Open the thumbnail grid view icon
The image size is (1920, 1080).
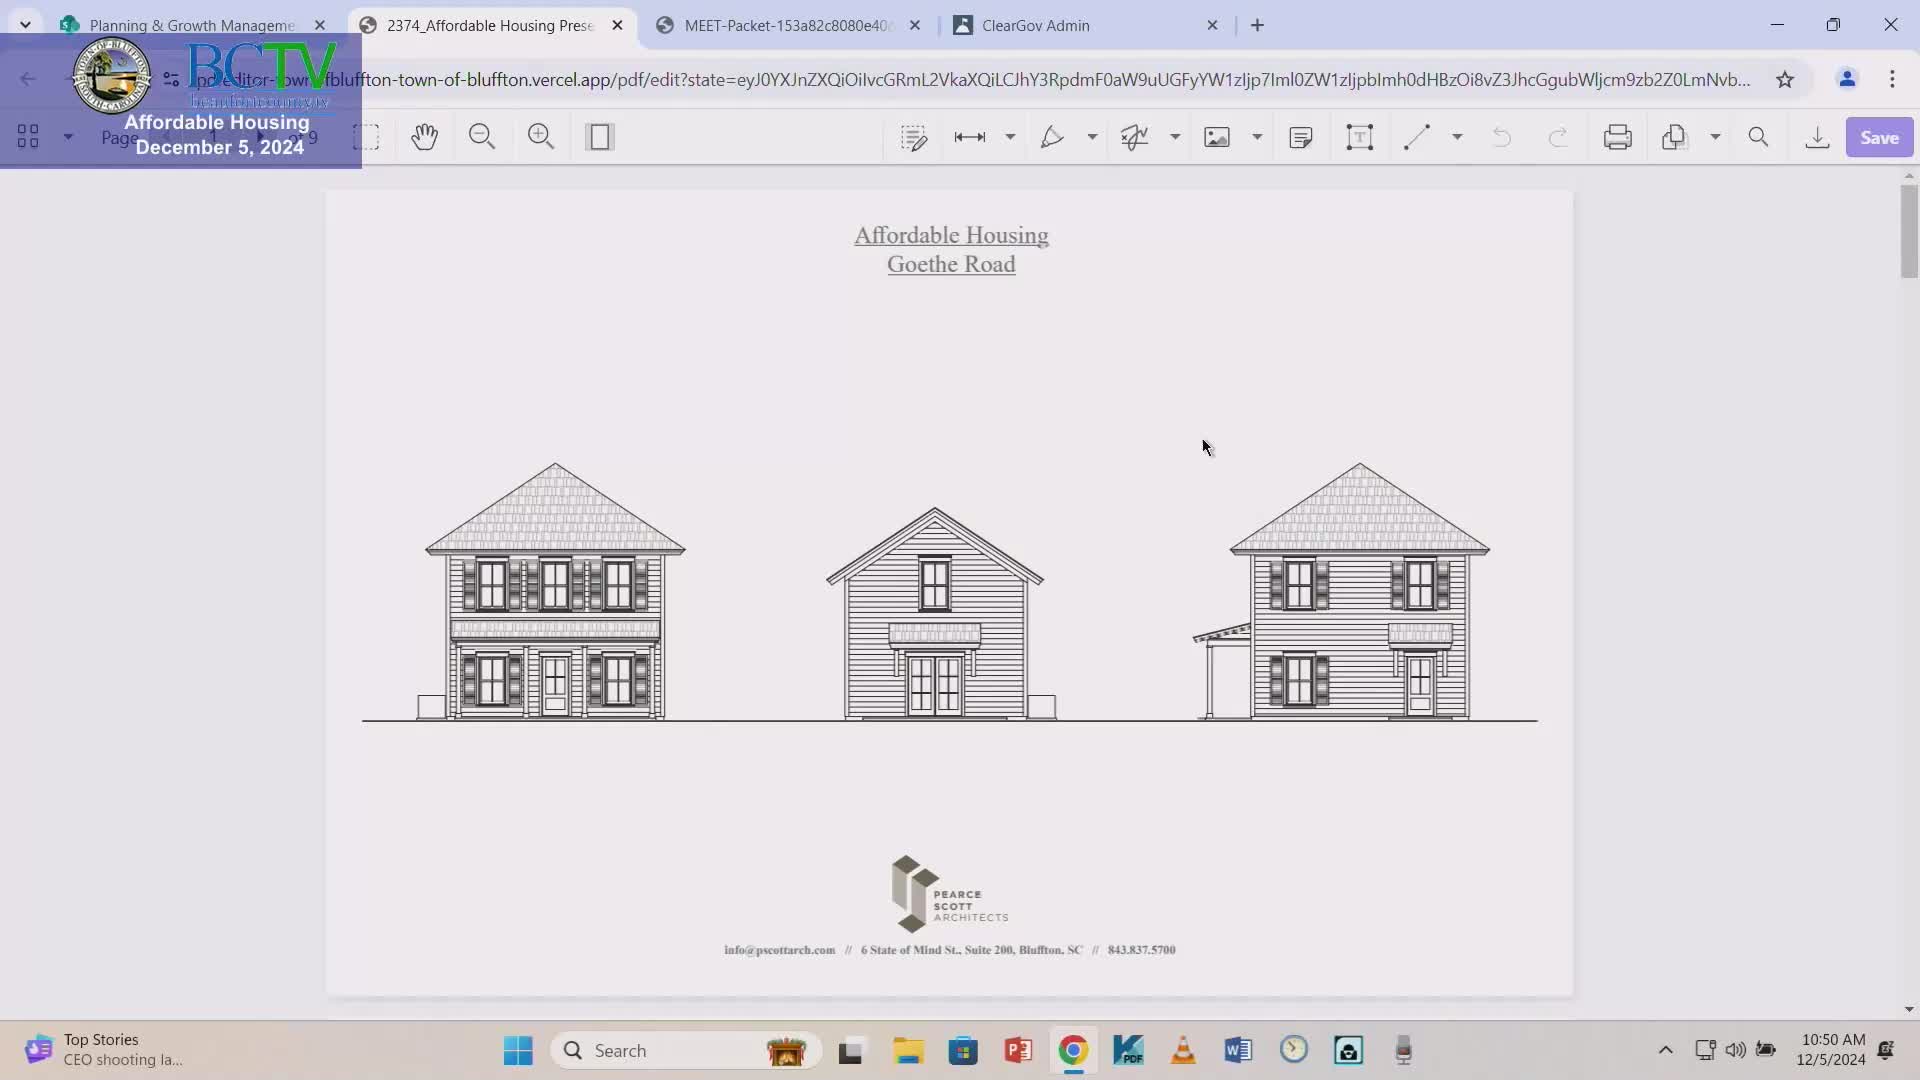click(28, 137)
